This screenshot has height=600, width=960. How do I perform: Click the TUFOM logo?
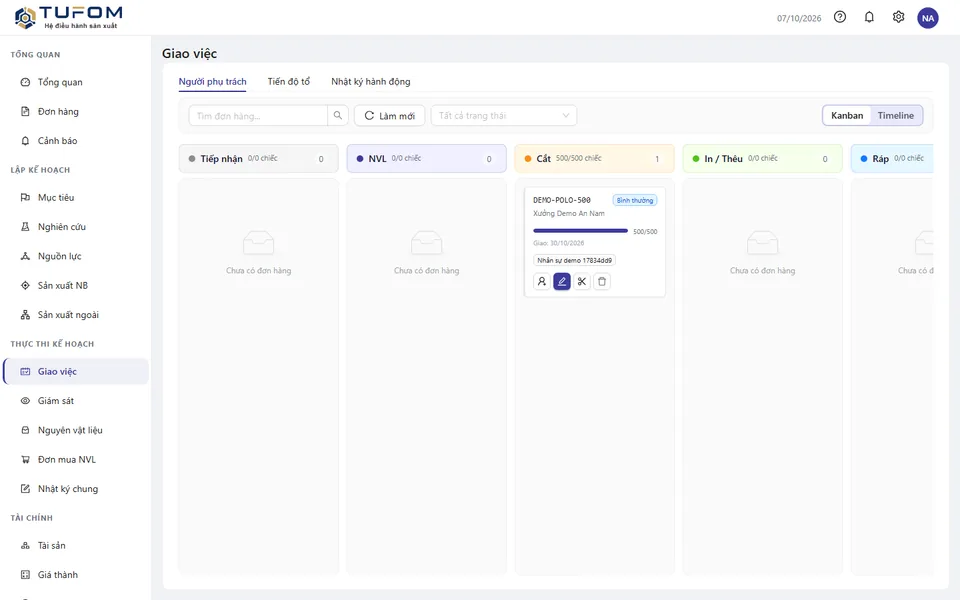[x=68, y=17]
